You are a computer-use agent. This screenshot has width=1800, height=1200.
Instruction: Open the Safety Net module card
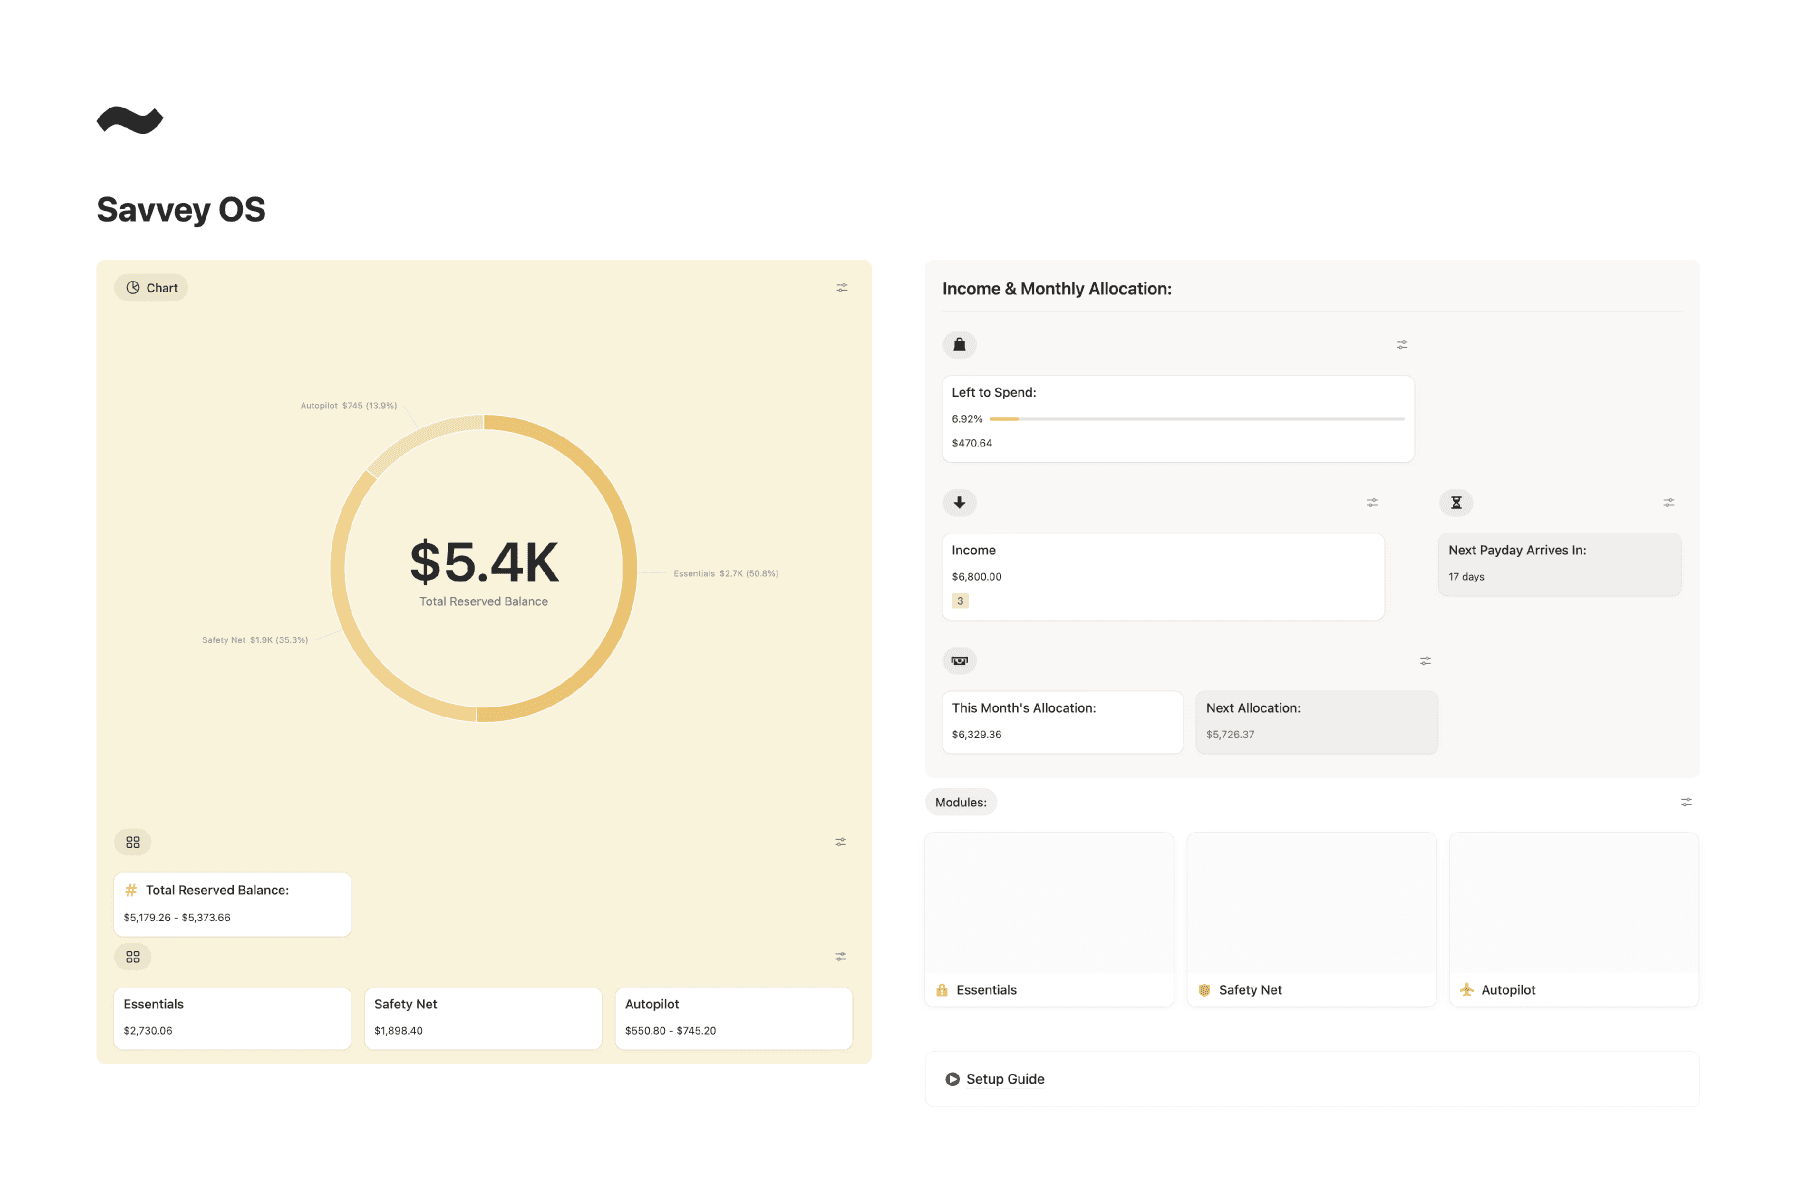[x=1311, y=919]
